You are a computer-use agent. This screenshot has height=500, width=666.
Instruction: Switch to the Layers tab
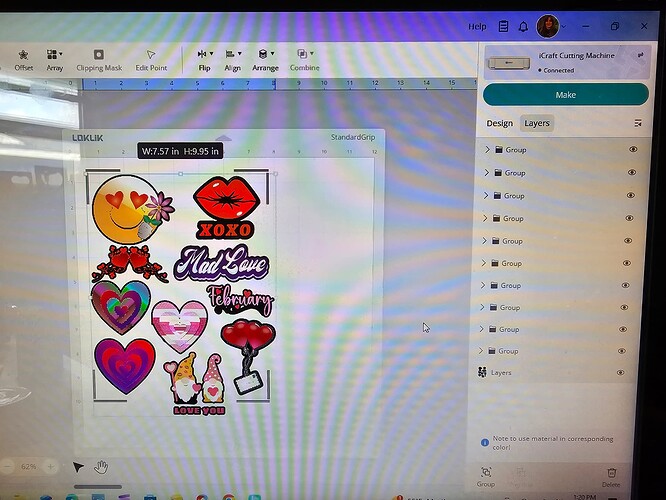(x=537, y=123)
